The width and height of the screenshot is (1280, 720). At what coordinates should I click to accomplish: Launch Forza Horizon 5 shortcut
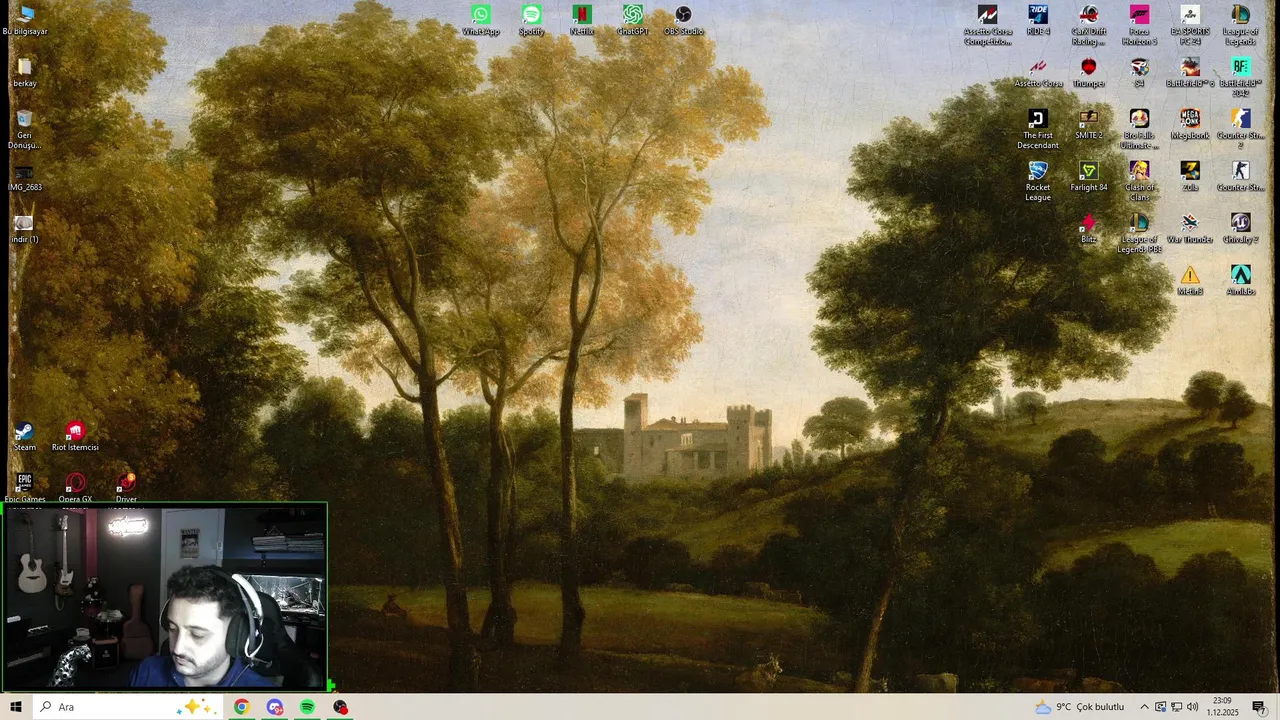tap(1139, 25)
